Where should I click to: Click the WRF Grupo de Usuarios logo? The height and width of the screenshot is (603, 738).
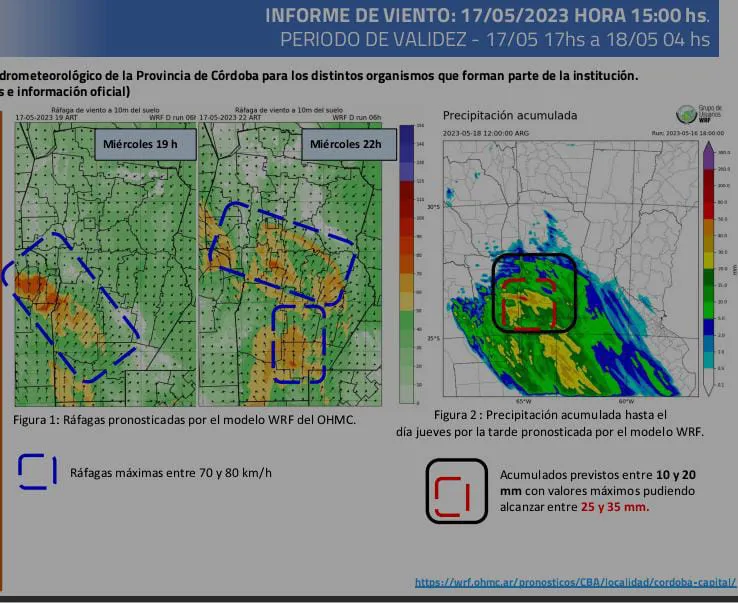pyautogui.click(x=688, y=114)
